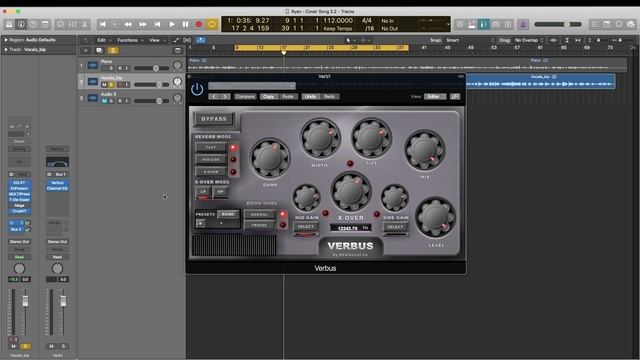Click the blue Catch Playhead button
Image resolution: width=640 pixels, height=360 pixels.
[201, 40]
